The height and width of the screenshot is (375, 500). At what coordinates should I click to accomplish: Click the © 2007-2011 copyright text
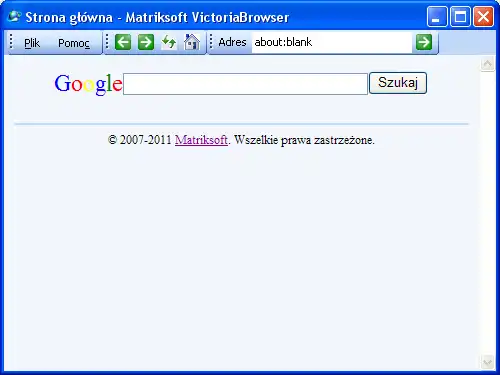click(x=140, y=140)
